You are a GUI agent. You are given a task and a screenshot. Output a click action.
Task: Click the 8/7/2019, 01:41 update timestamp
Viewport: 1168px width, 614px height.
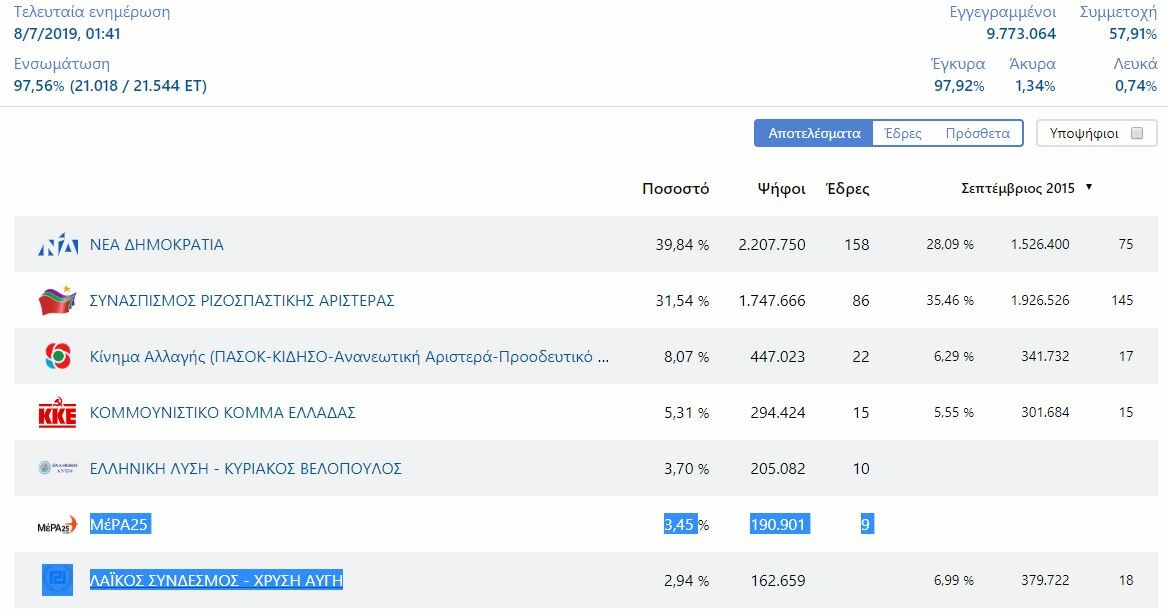click(67, 34)
